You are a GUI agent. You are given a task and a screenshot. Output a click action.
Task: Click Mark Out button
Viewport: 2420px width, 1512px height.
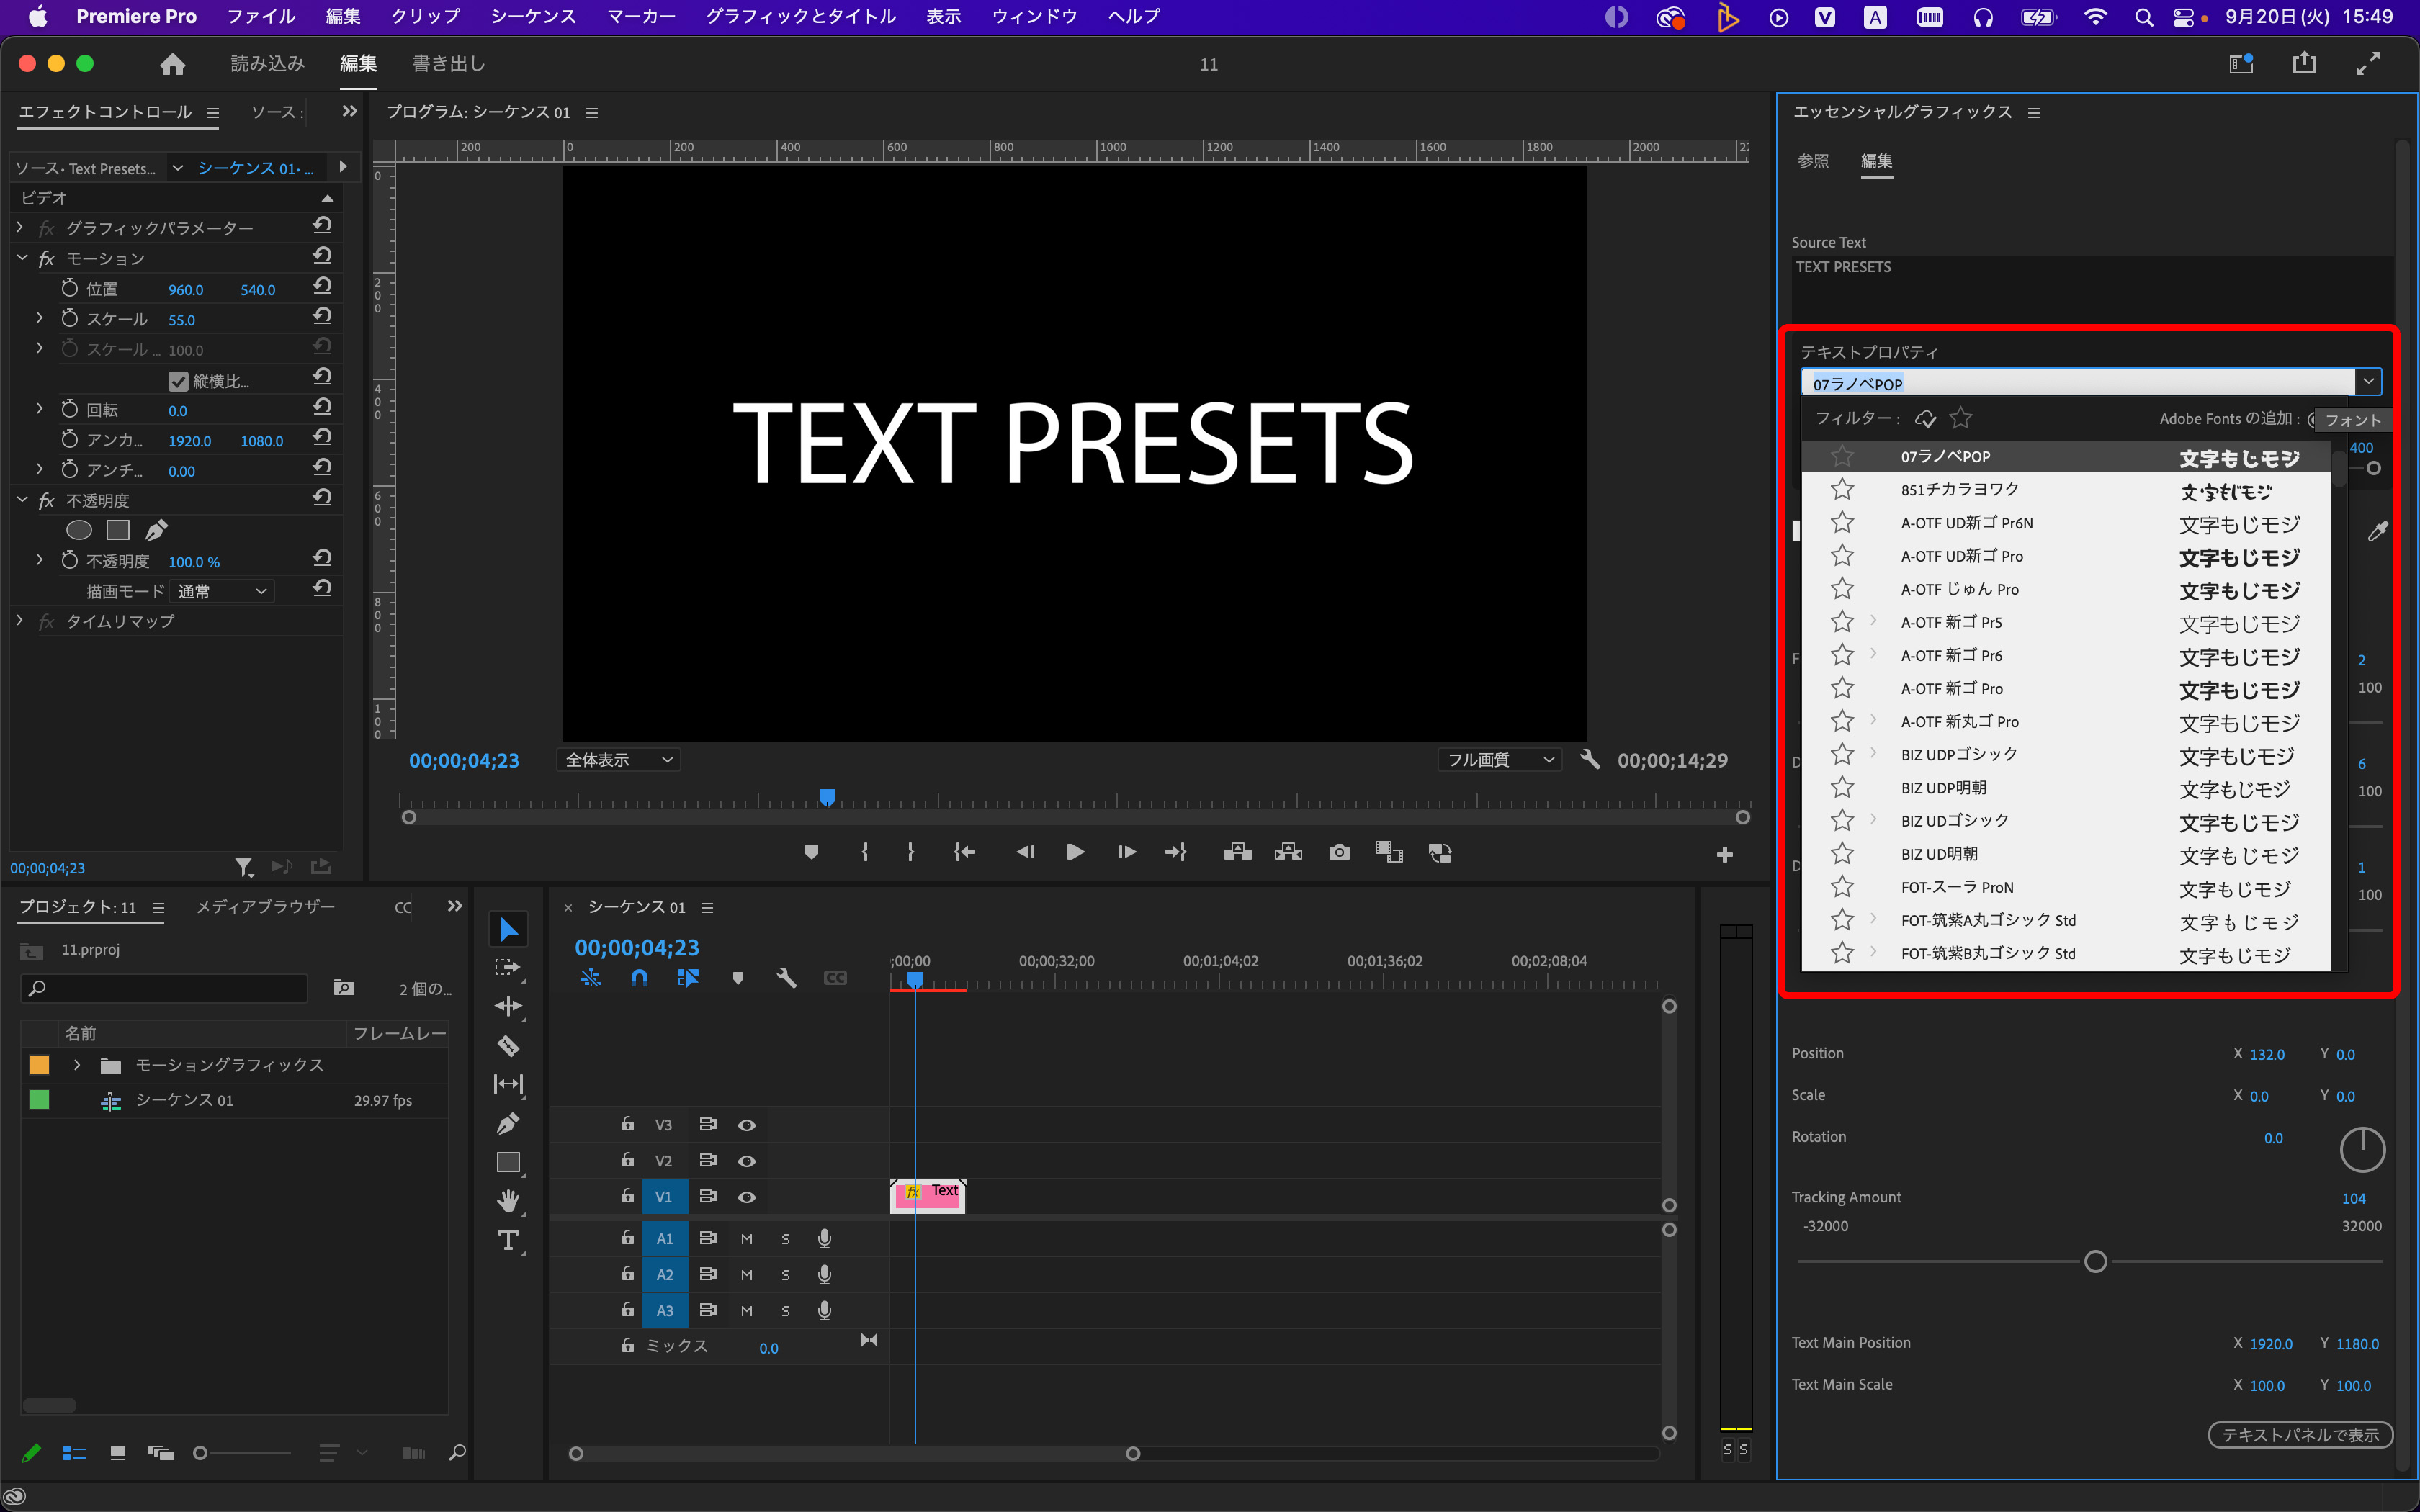(x=910, y=852)
